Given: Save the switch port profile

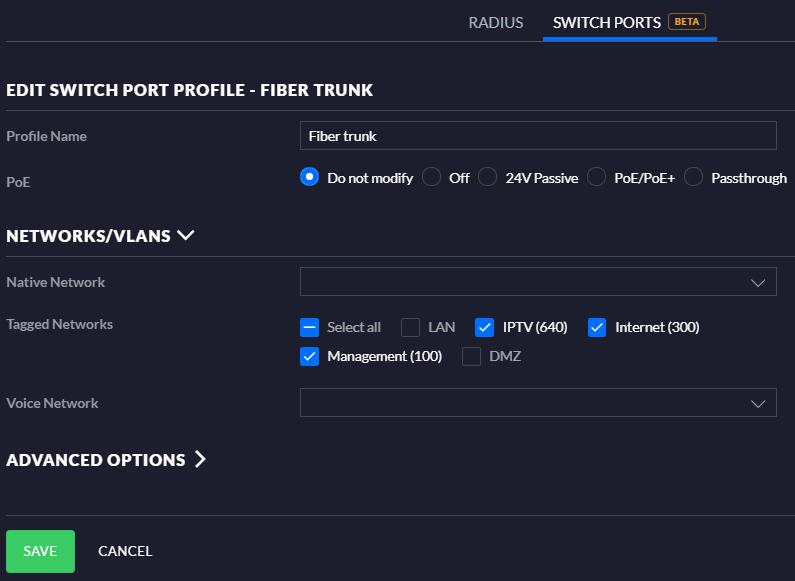Looking at the screenshot, I should click(40, 551).
